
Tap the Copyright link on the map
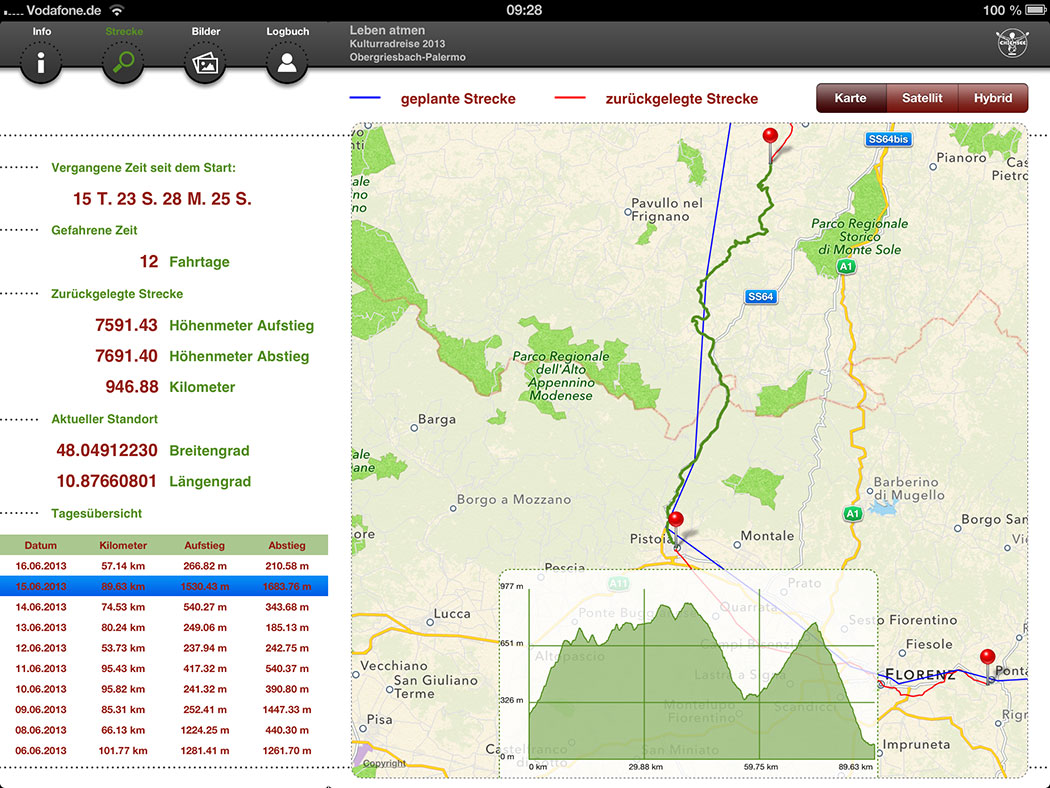click(384, 763)
